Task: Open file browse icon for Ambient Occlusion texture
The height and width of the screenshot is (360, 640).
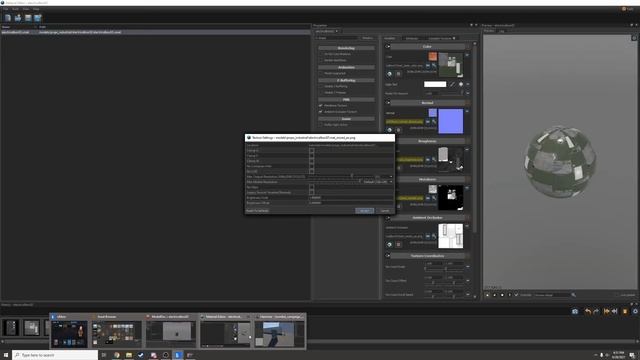Action: tap(428, 236)
